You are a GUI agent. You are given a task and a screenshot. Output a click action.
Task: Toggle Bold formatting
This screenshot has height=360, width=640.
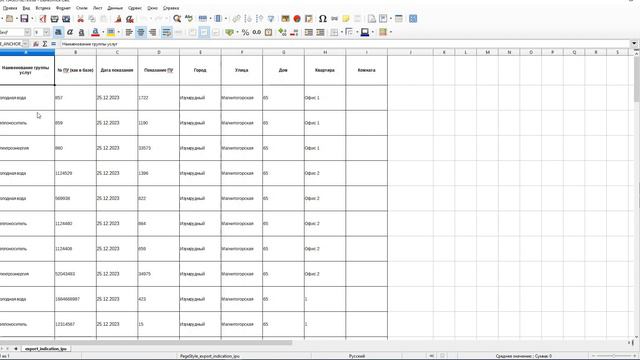tap(58, 32)
